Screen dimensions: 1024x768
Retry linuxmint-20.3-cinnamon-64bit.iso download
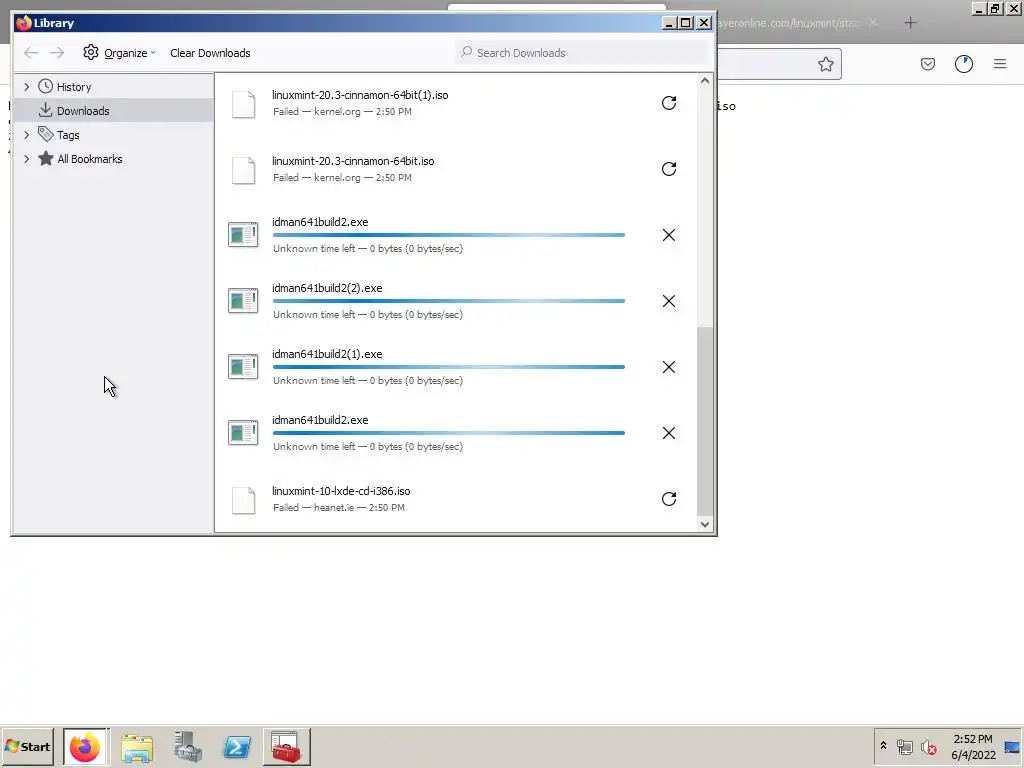click(668, 169)
